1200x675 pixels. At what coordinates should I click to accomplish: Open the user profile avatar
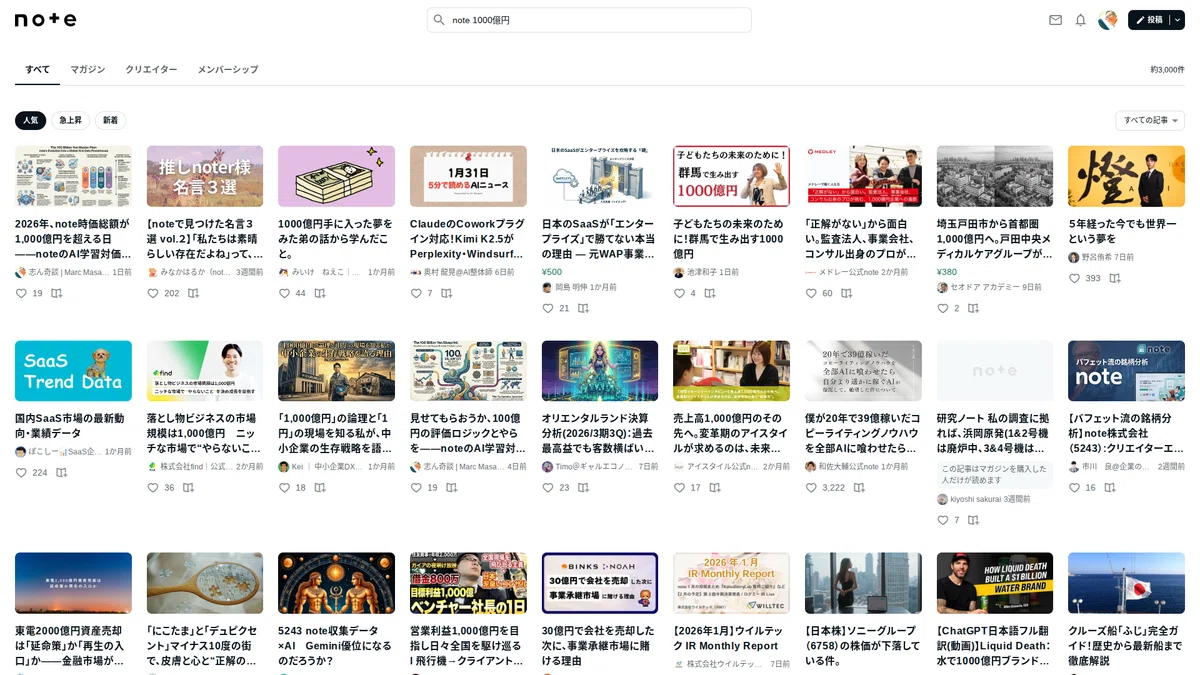tap(1107, 20)
